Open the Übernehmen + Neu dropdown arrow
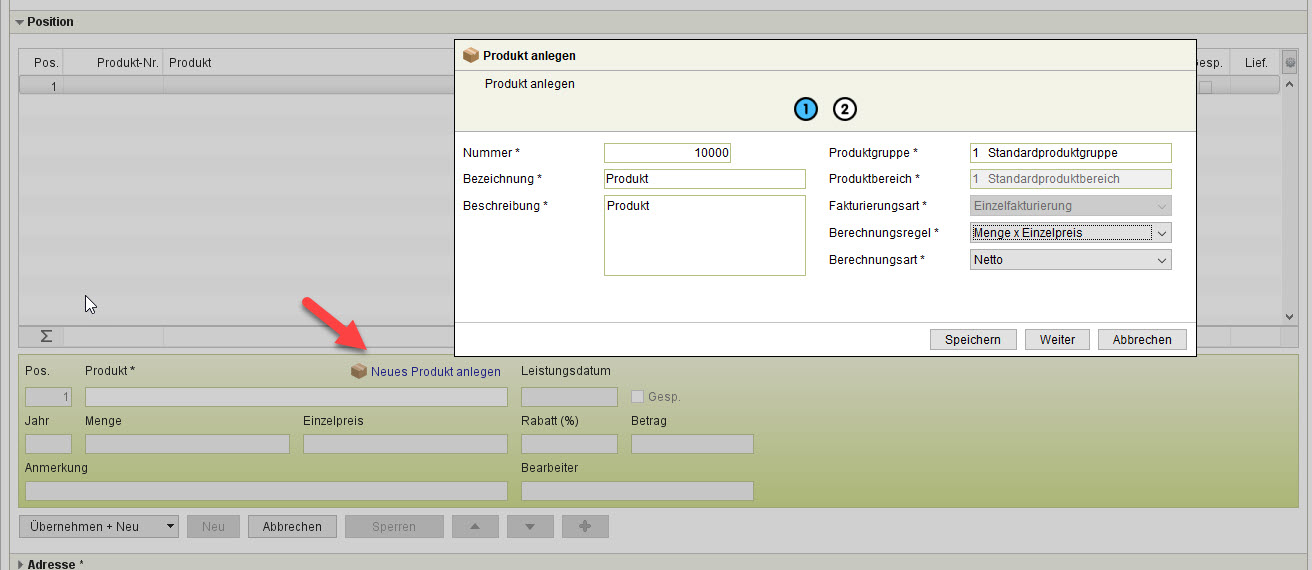Screen dimensions: 1312x570 pyautogui.click(x=169, y=526)
